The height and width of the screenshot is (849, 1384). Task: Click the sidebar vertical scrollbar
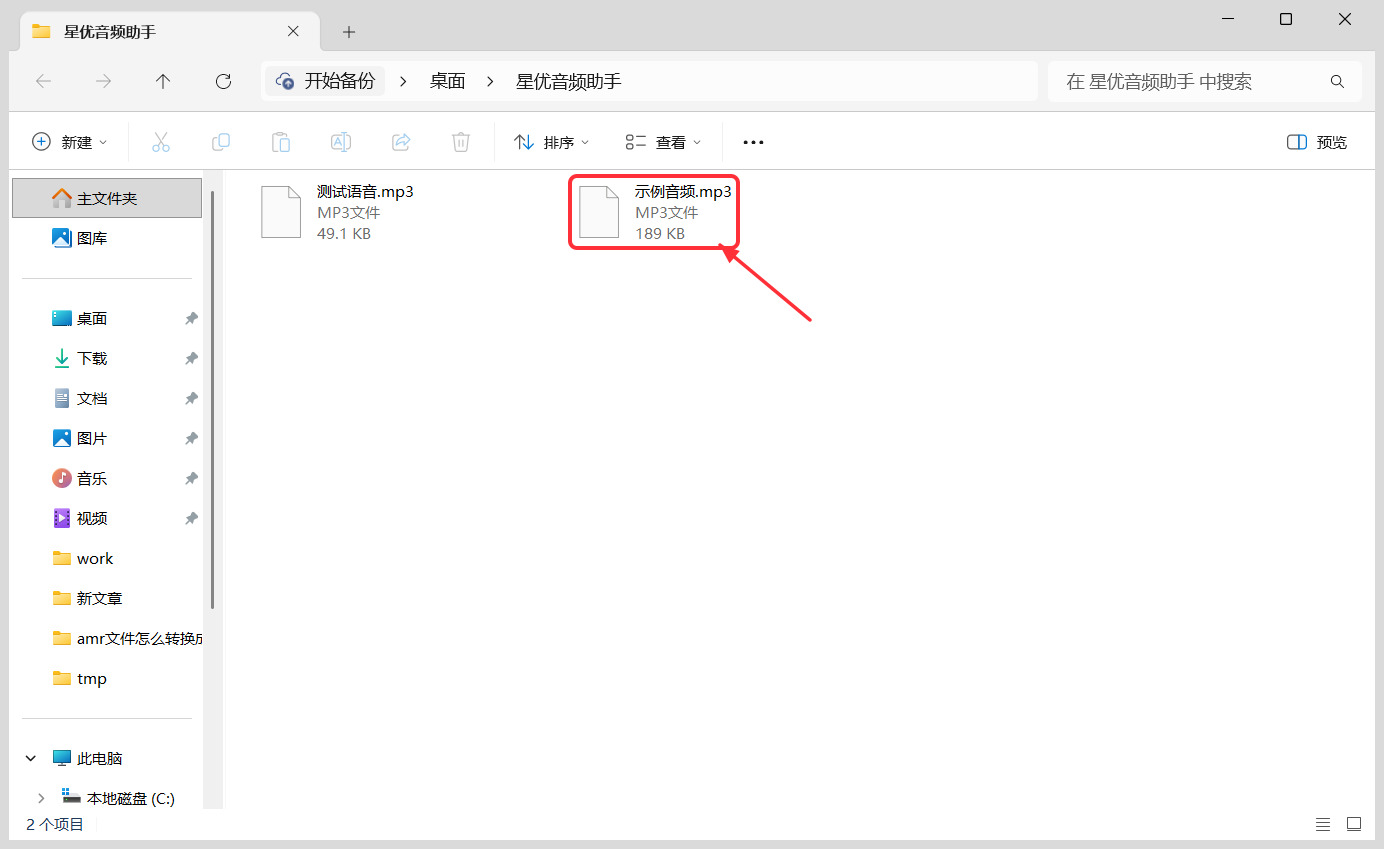(212, 400)
